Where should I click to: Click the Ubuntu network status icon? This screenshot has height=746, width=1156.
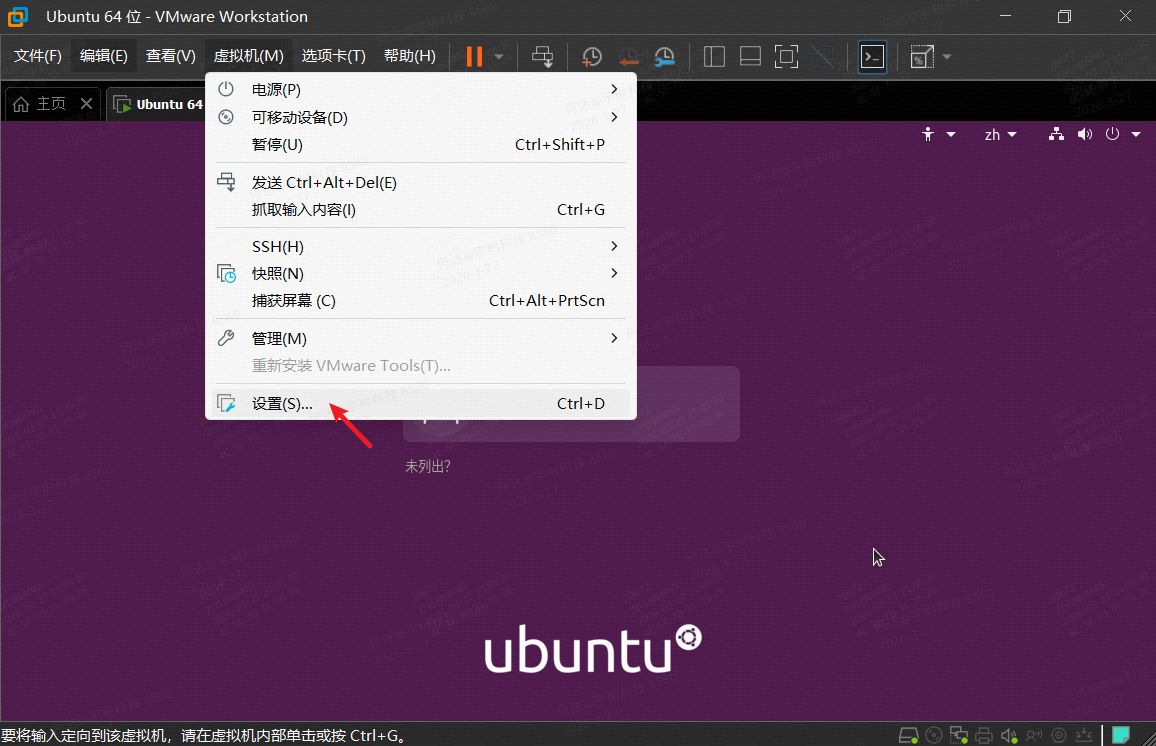(1056, 134)
